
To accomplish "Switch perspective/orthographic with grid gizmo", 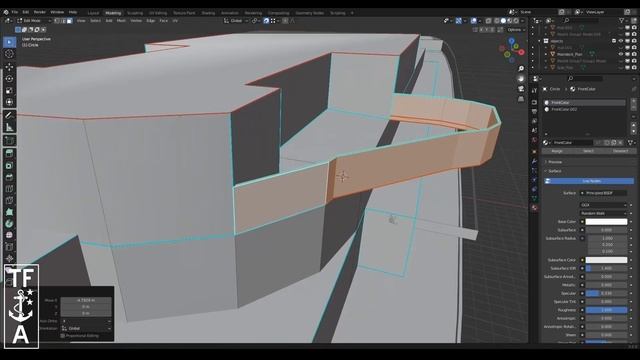I will click(x=521, y=99).
